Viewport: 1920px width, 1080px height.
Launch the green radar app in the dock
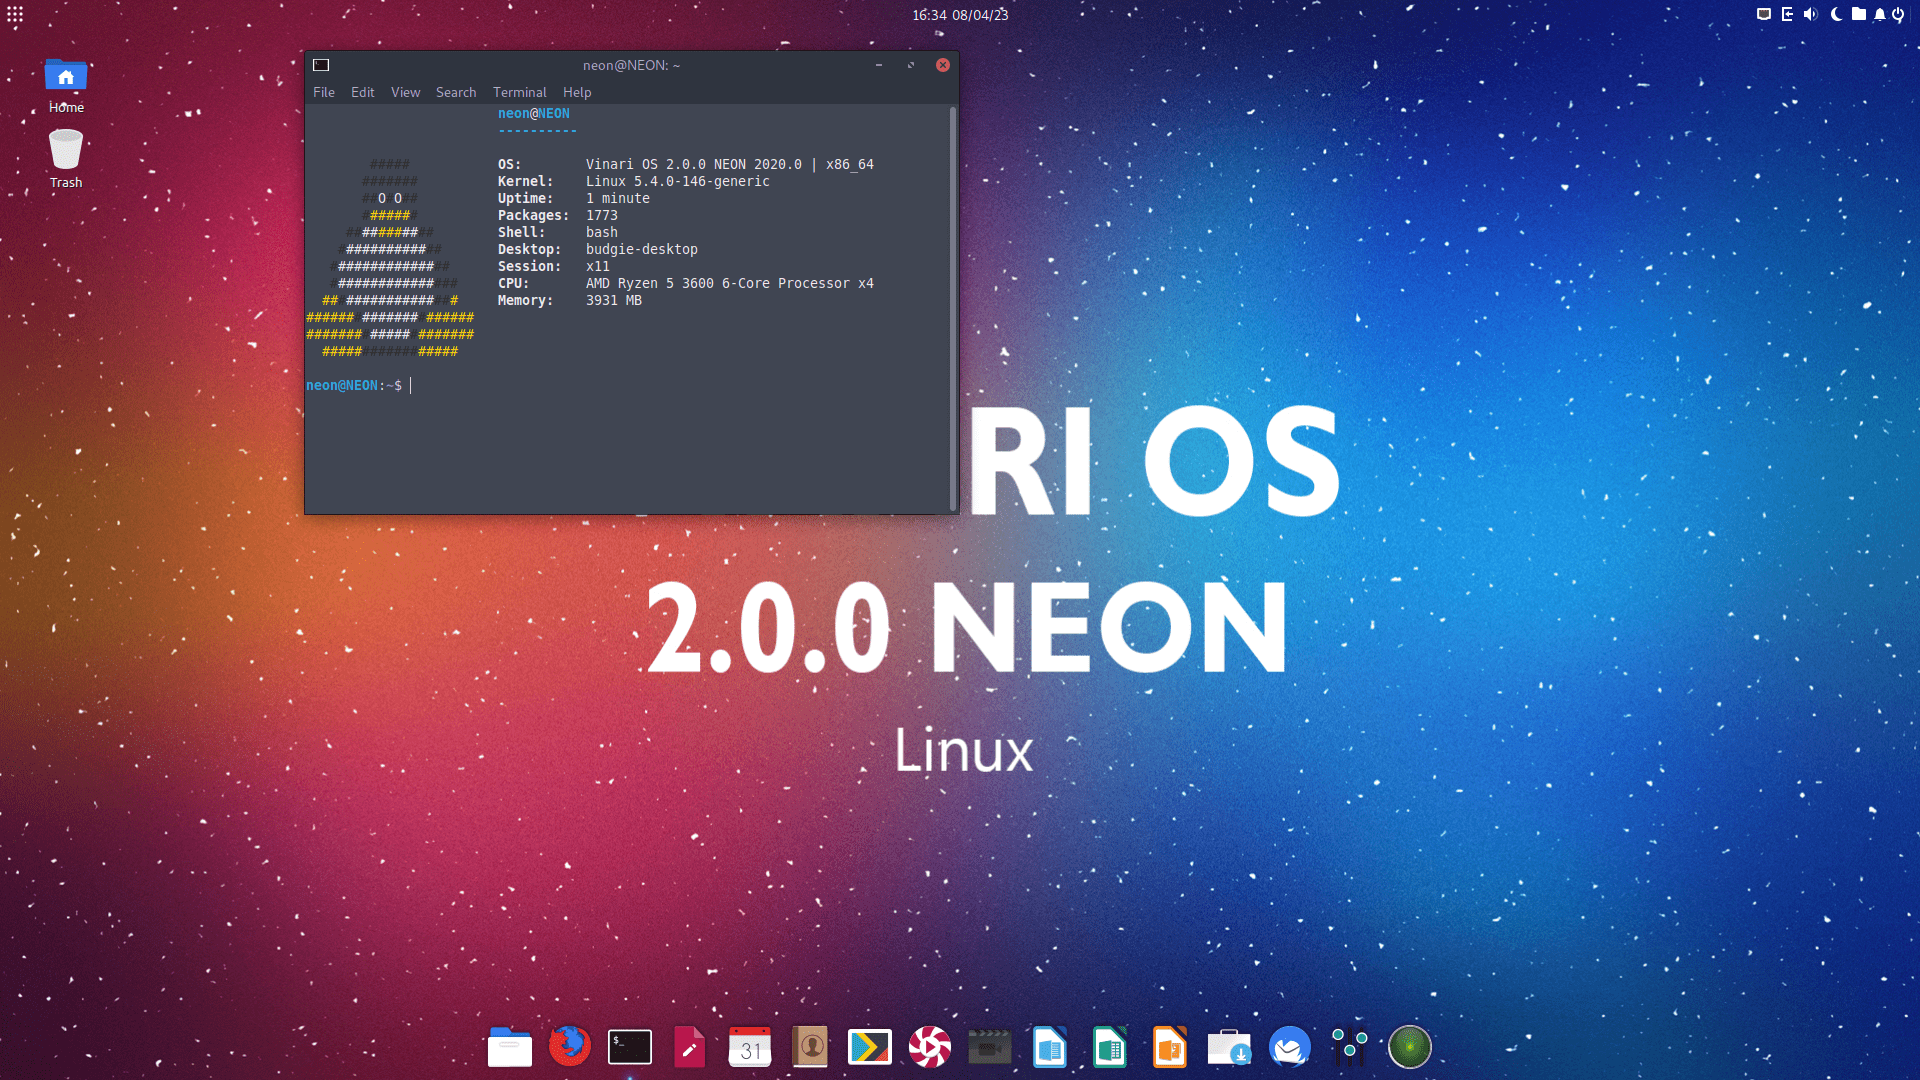pyautogui.click(x=1410, y=1047)
